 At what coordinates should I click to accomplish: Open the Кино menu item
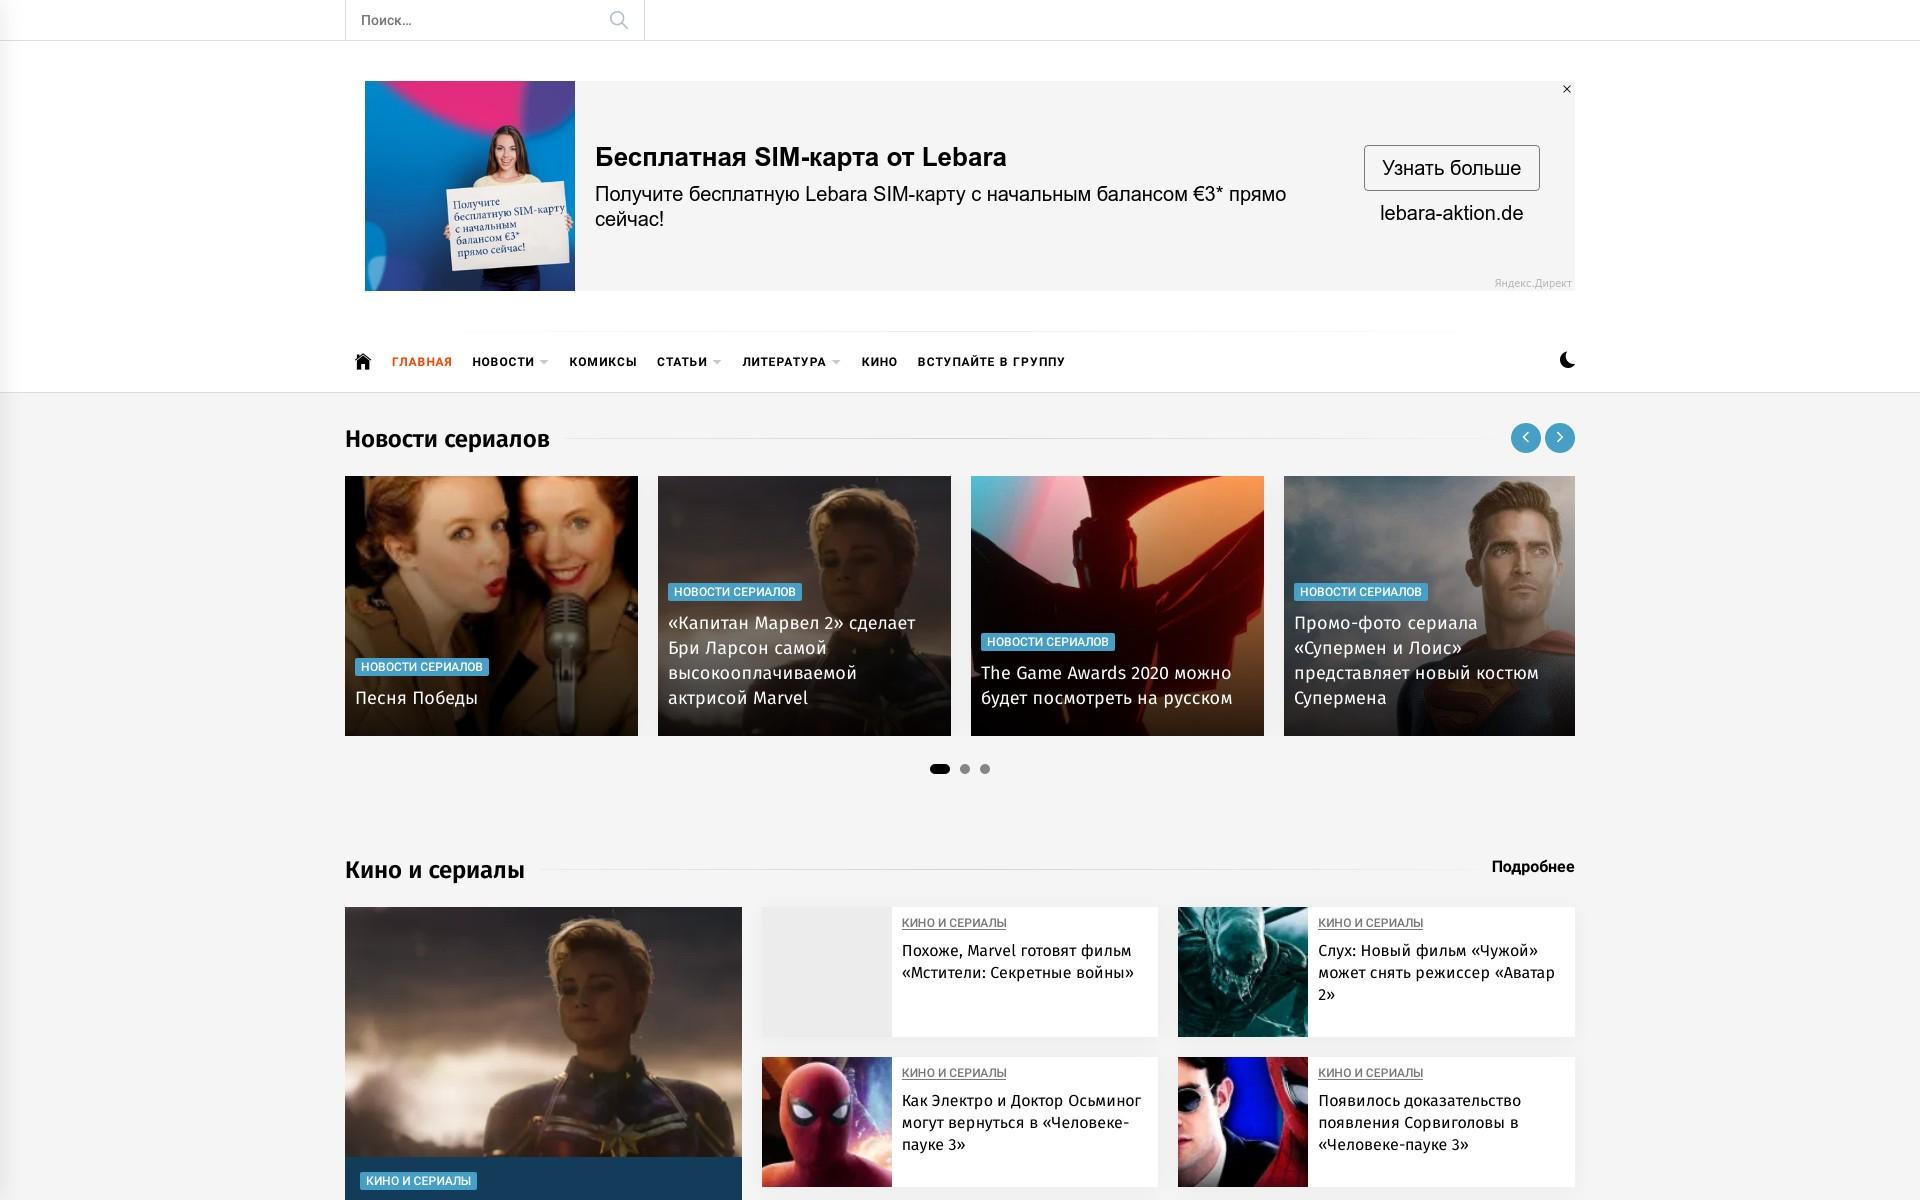pos(880,362)
